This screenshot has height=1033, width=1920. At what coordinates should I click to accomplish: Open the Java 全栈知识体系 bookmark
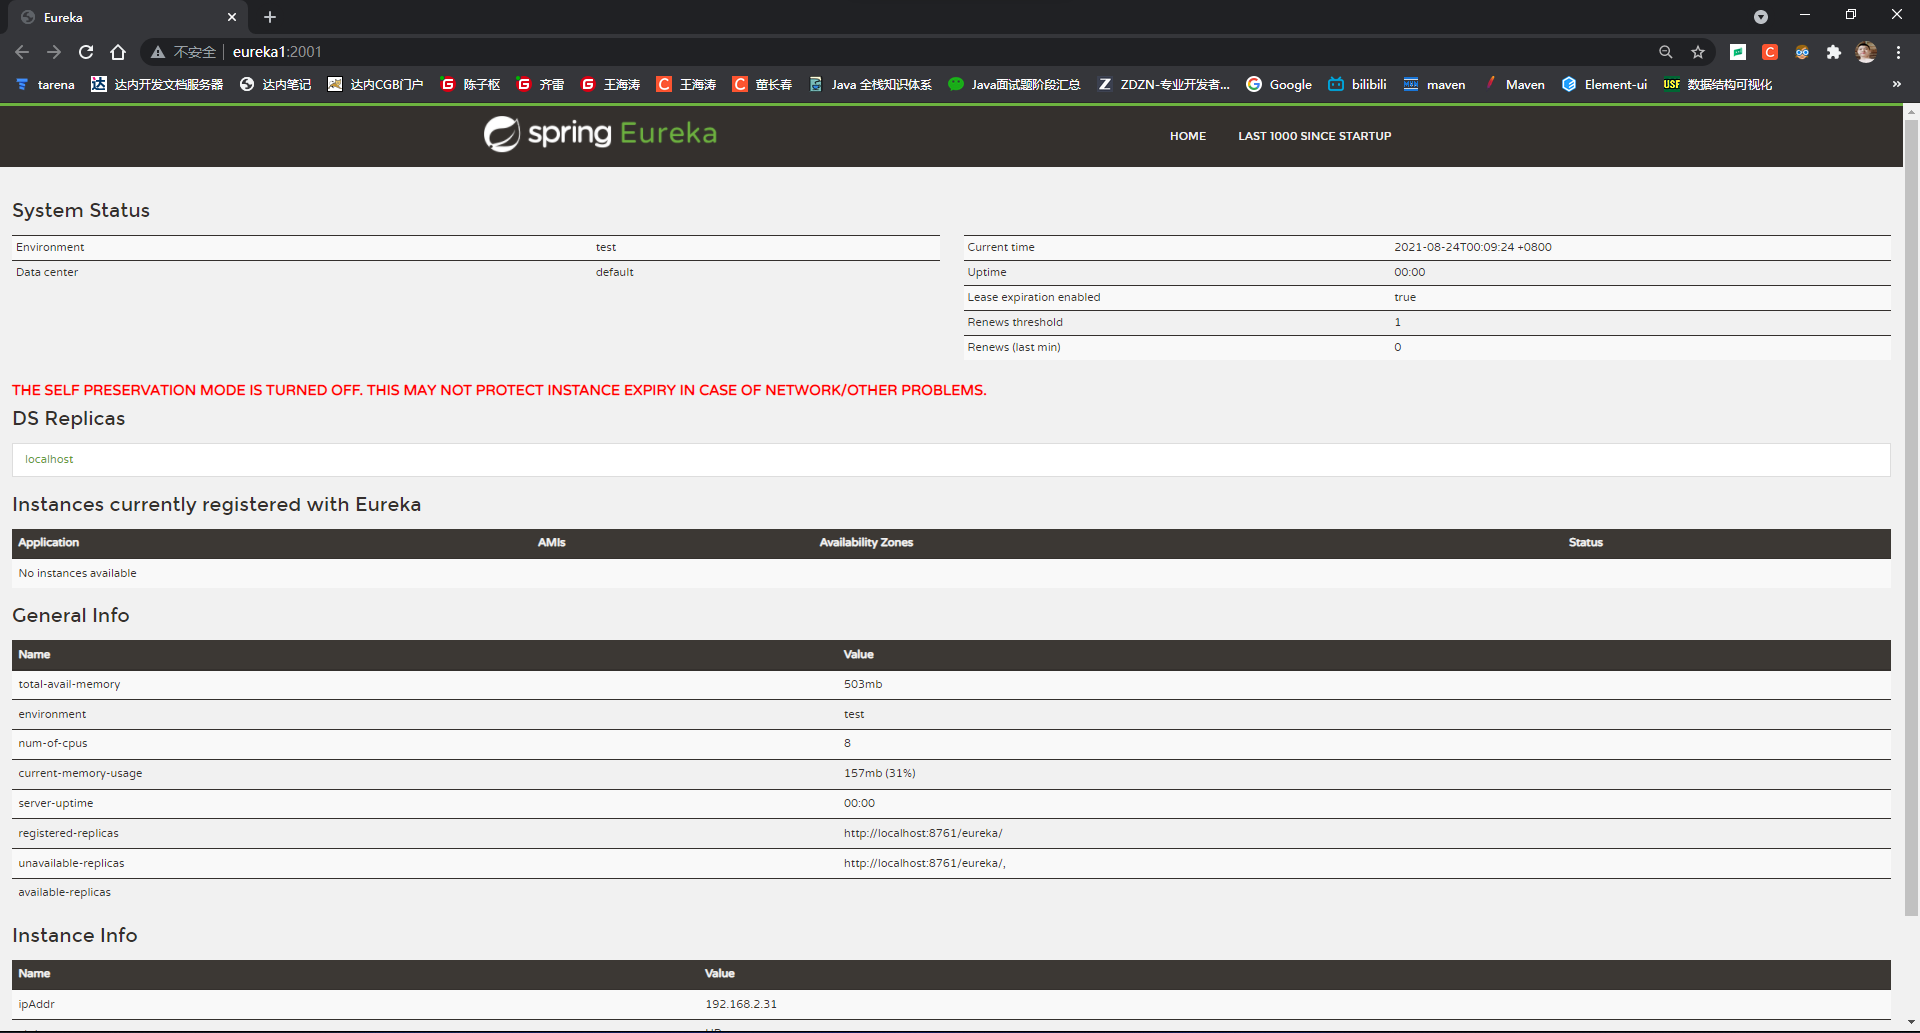pos(870,84)
